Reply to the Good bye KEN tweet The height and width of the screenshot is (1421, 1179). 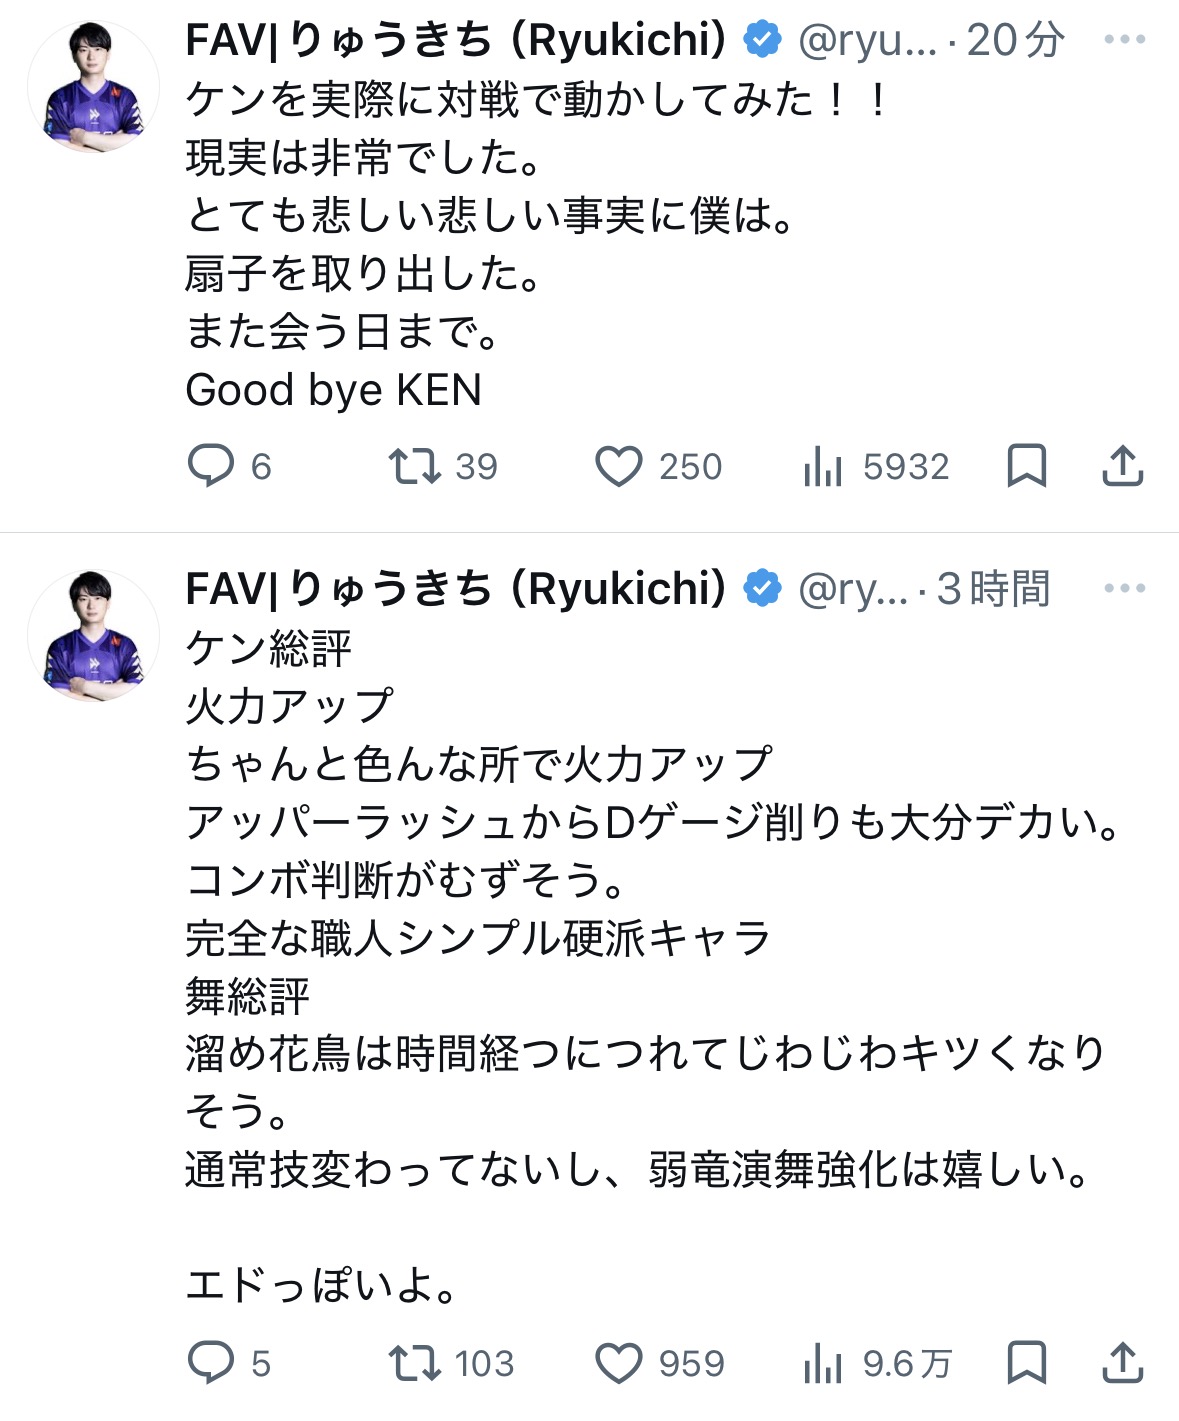pos(211,466)
